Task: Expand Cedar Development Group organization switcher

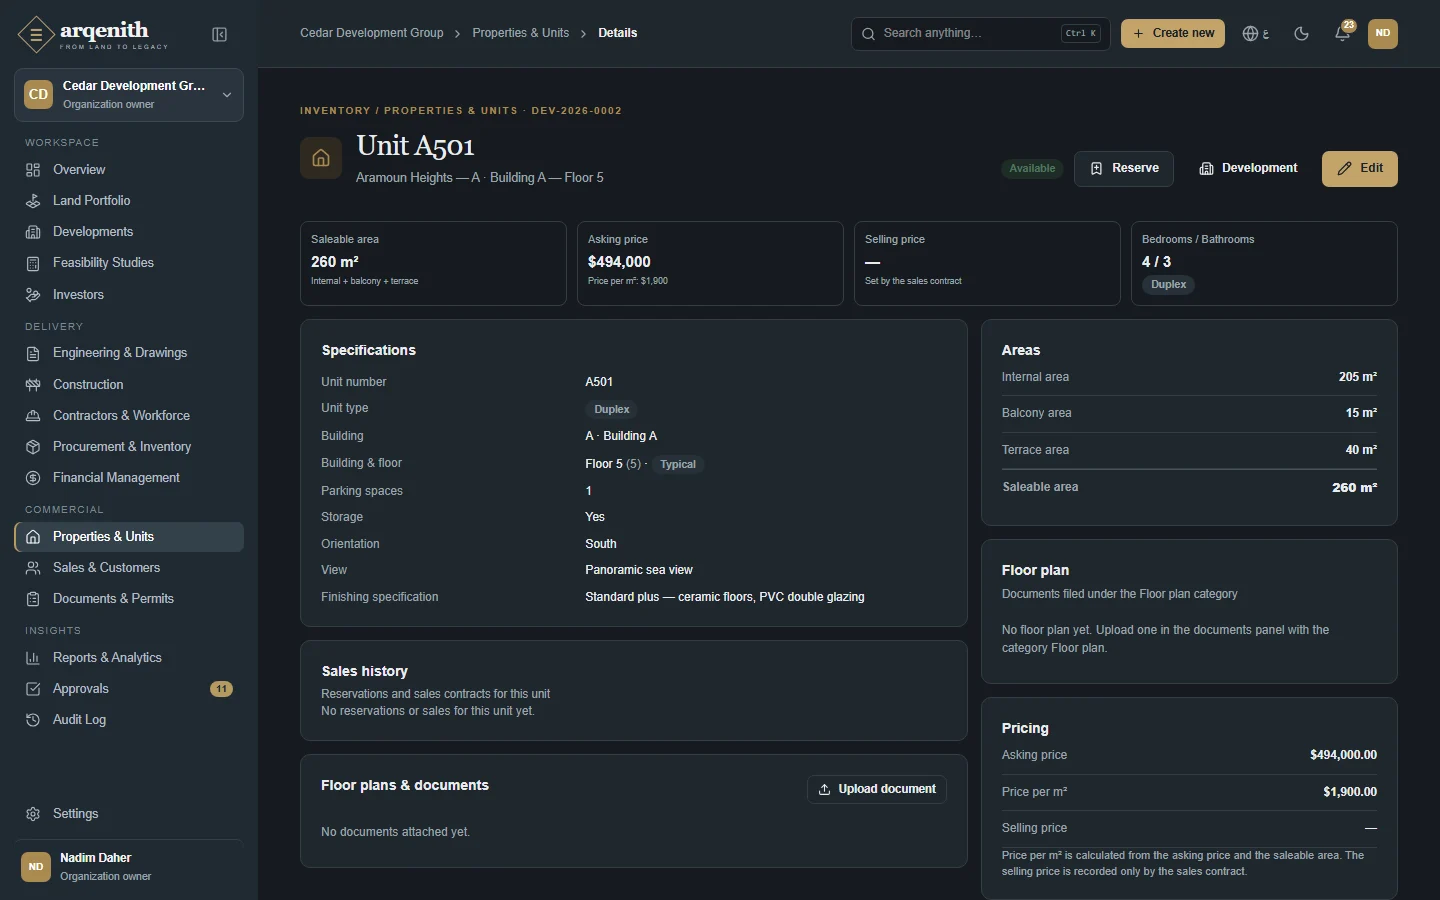Action: [129, 95]
